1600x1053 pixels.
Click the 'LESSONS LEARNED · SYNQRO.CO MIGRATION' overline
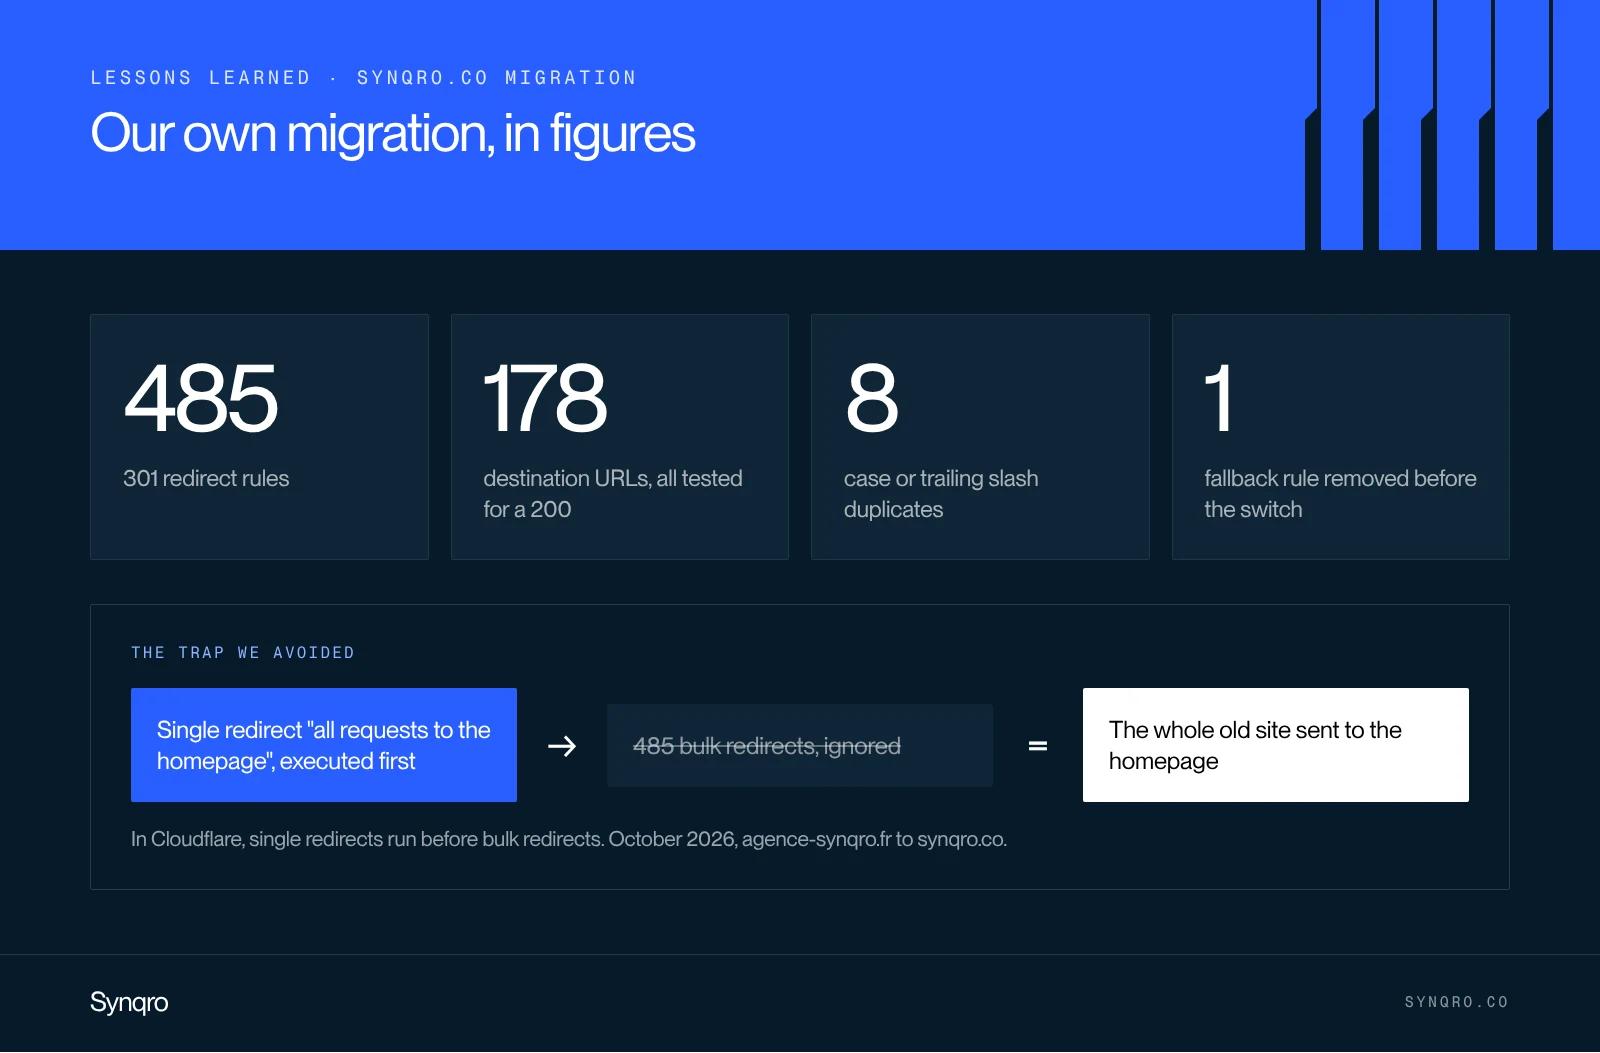point(363,78)
